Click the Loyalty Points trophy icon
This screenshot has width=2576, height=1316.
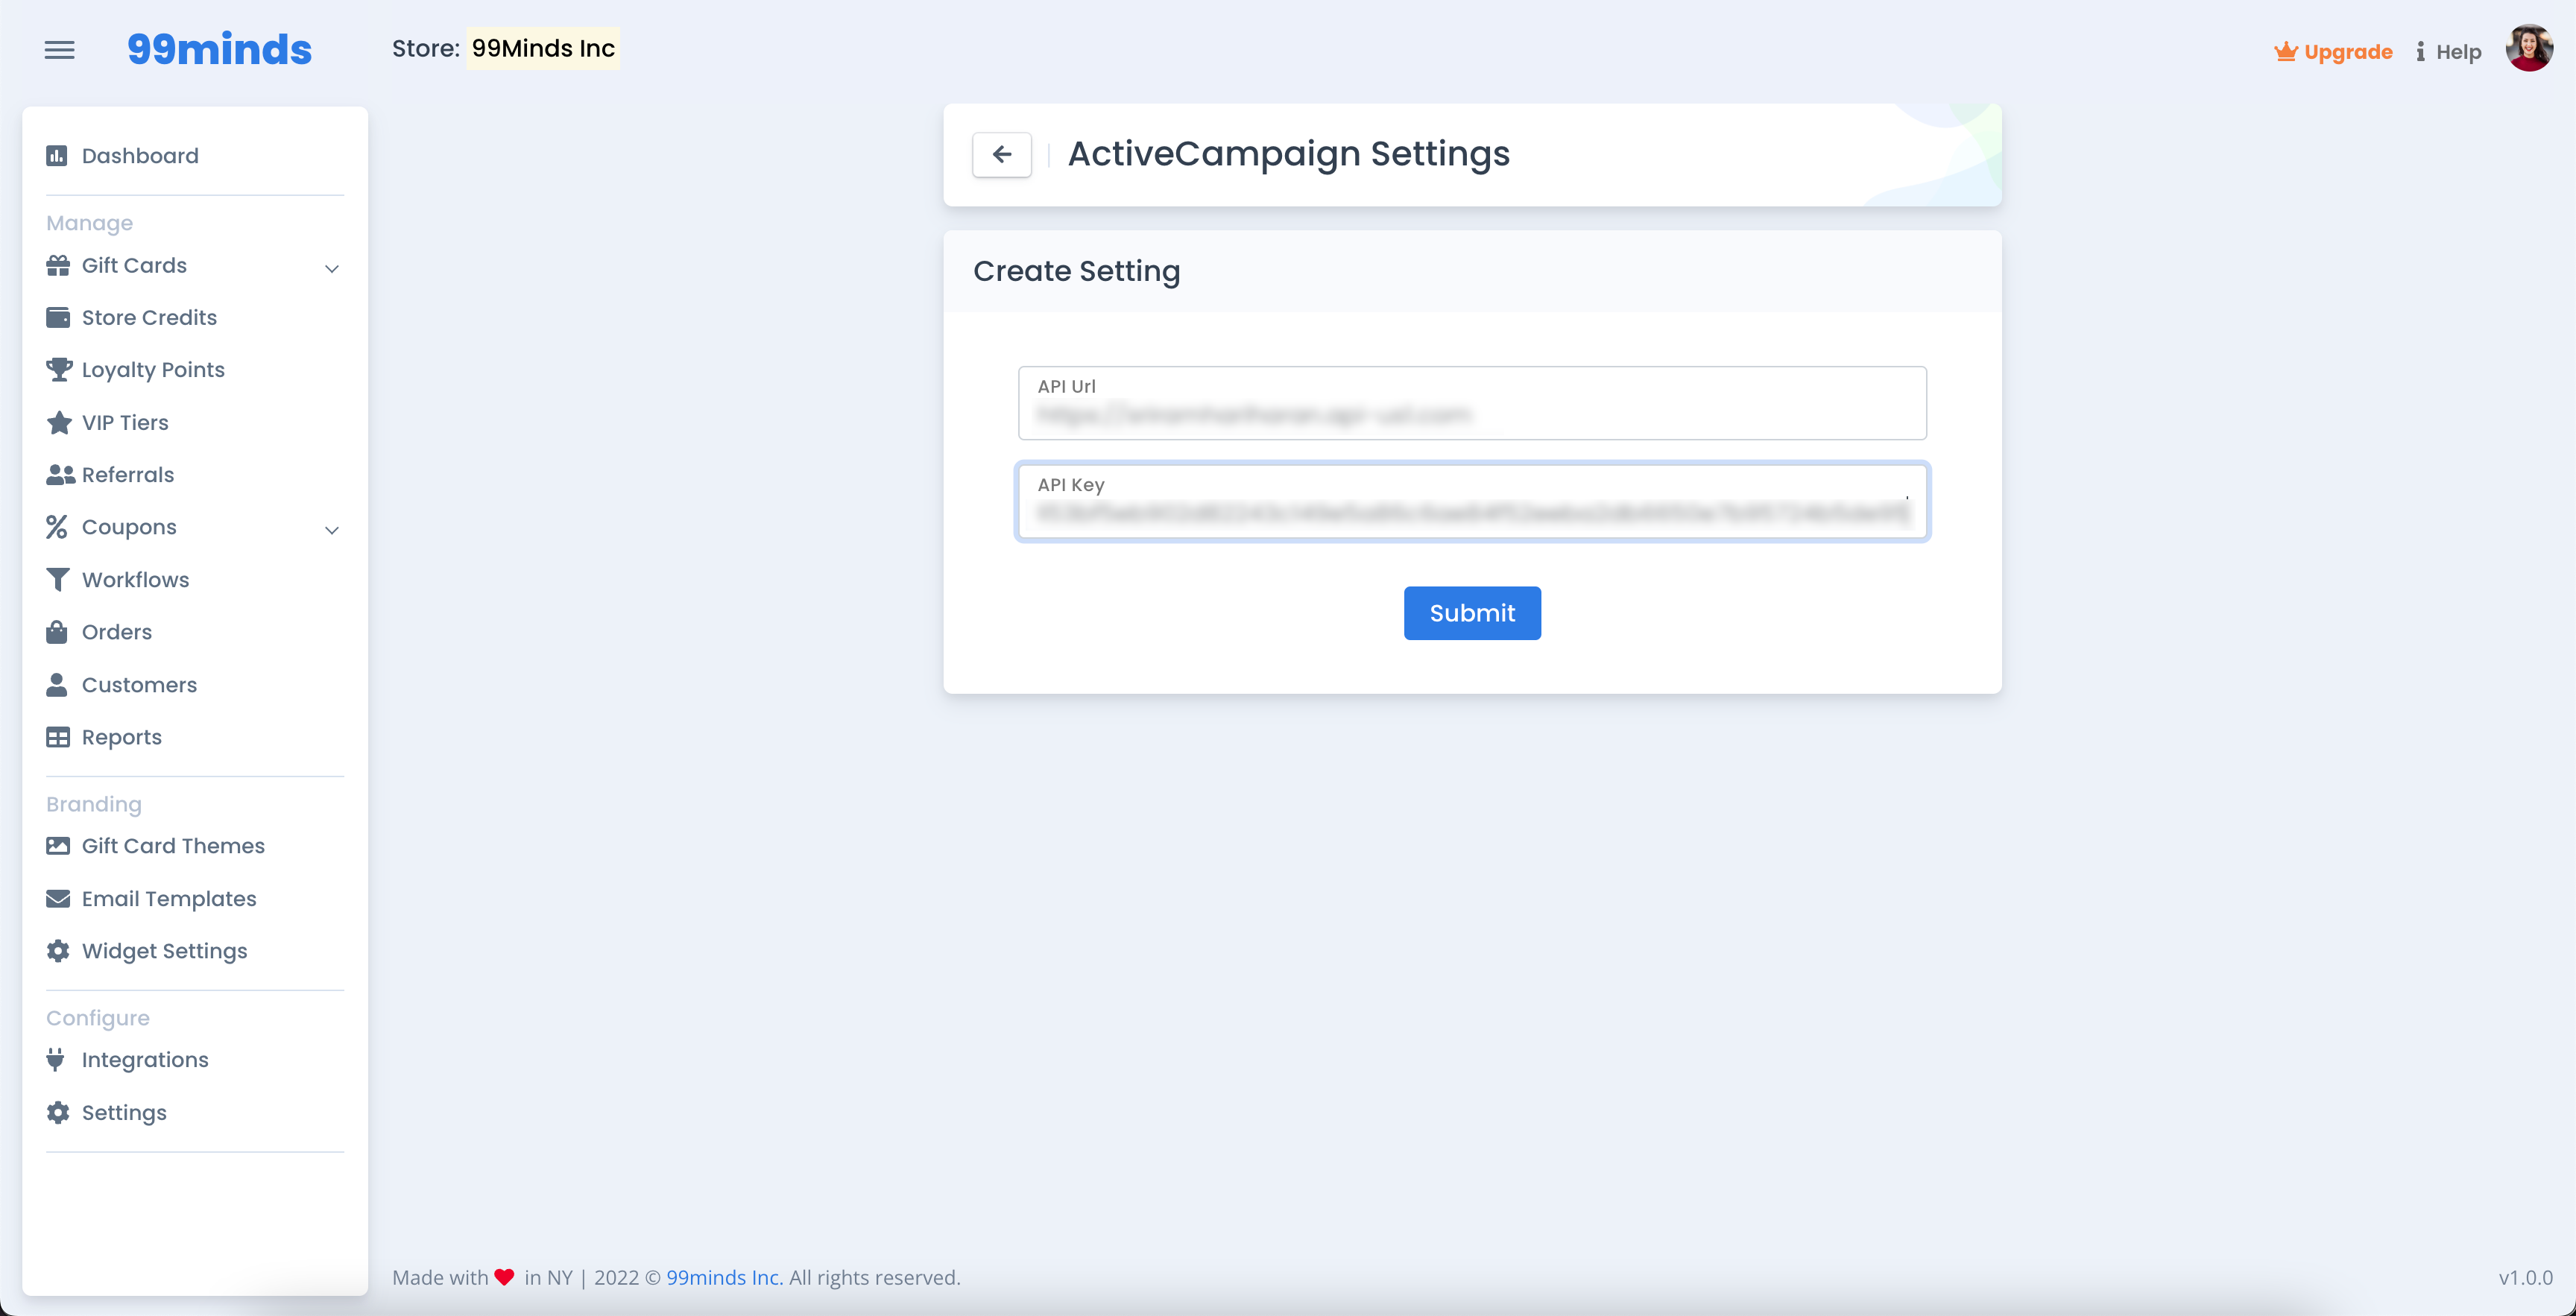tap(59, 369)
